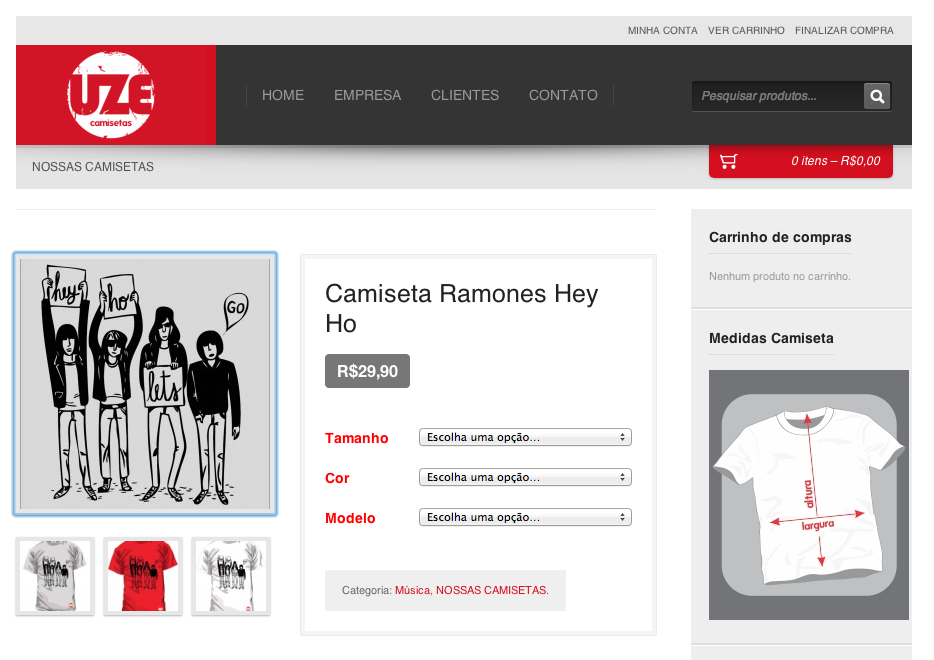The width and height of the screenshot is (934, 660).
Task: Open the Modelo dropdown
Action: pos(525,517)
